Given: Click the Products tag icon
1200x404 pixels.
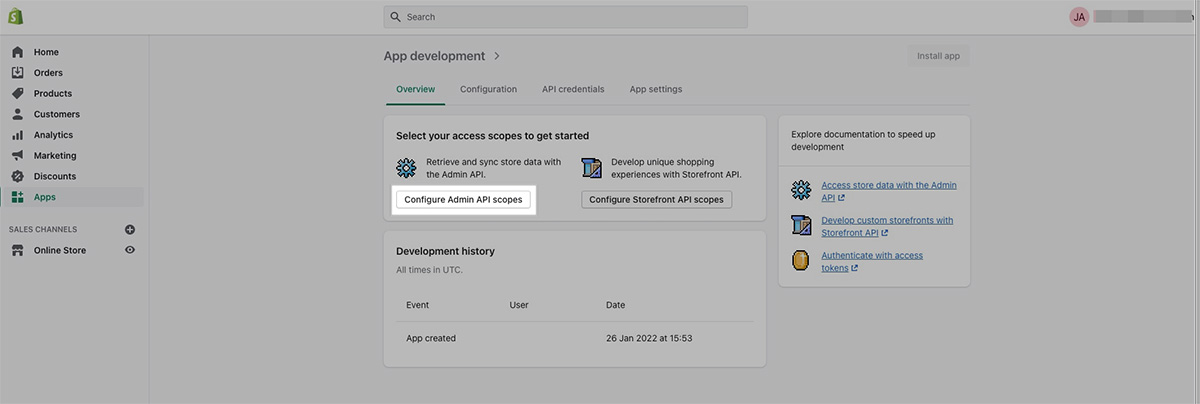Looking at the screenshot, I should coord(17,93).
